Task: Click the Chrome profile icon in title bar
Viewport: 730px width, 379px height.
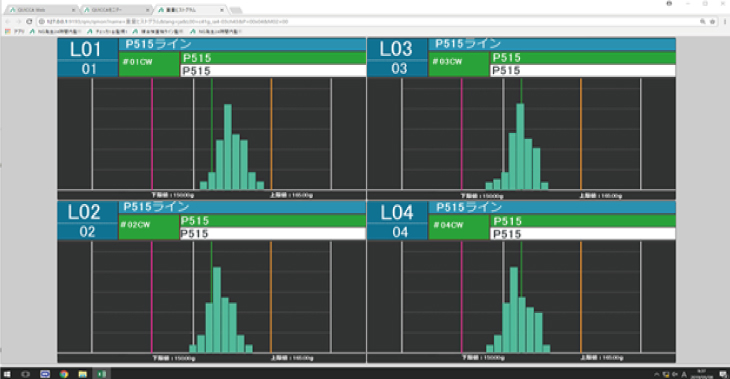Action: 669,4
